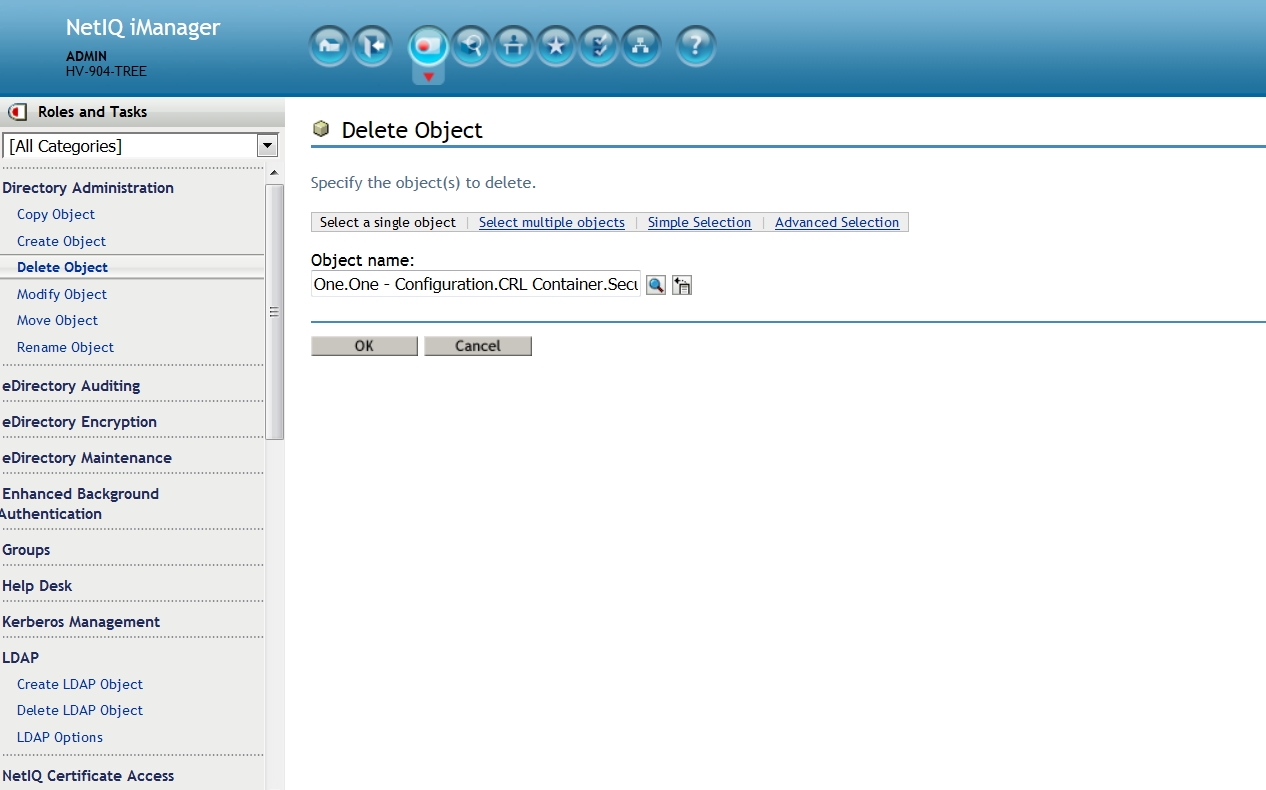Expand the Help Desk category
Image resolution: width=1266 pixels, height=790 pixels.
(x=37, y=586)
